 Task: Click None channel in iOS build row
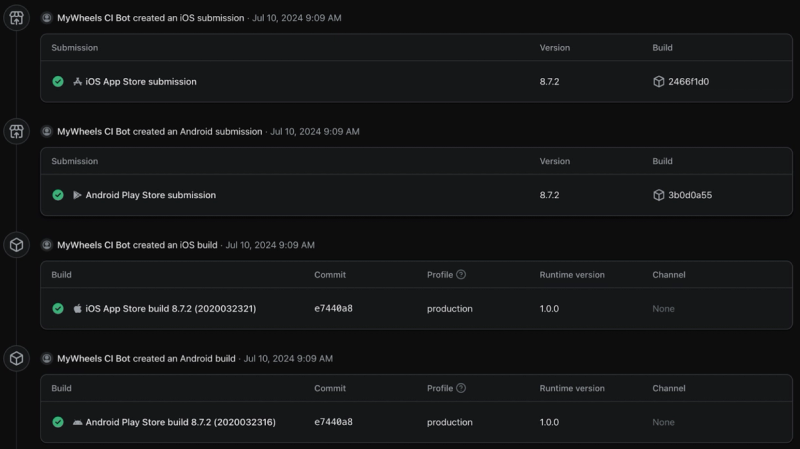pos(663,309)
